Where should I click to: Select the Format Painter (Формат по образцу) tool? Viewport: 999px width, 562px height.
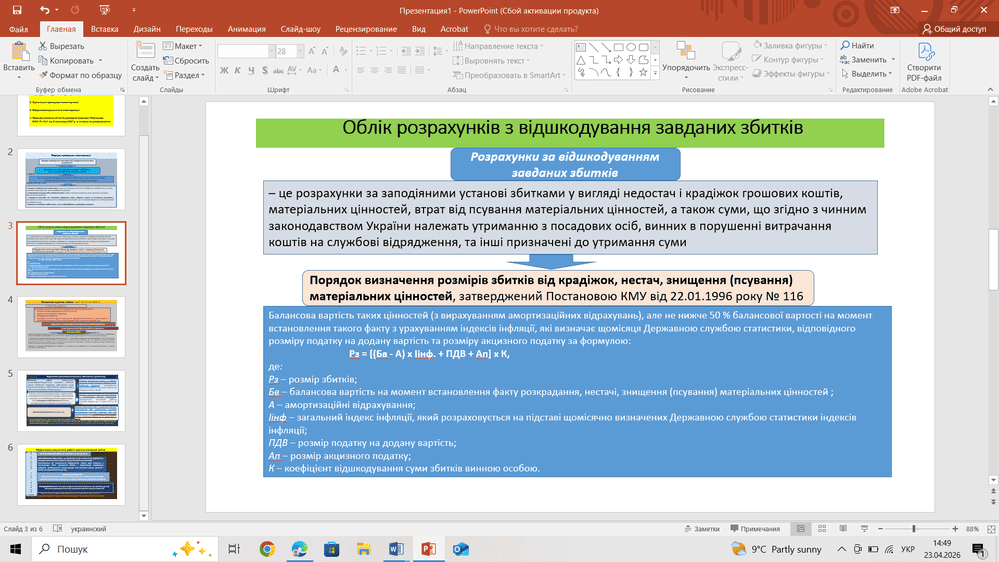[79, 74]
